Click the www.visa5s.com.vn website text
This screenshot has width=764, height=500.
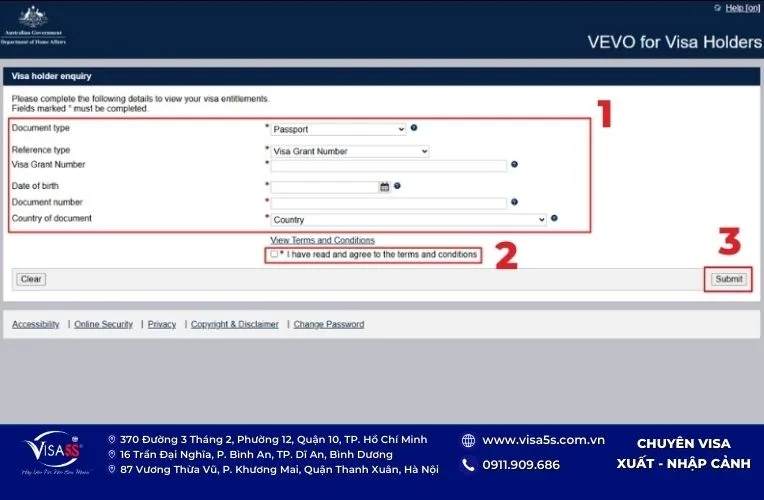[543, 440]
